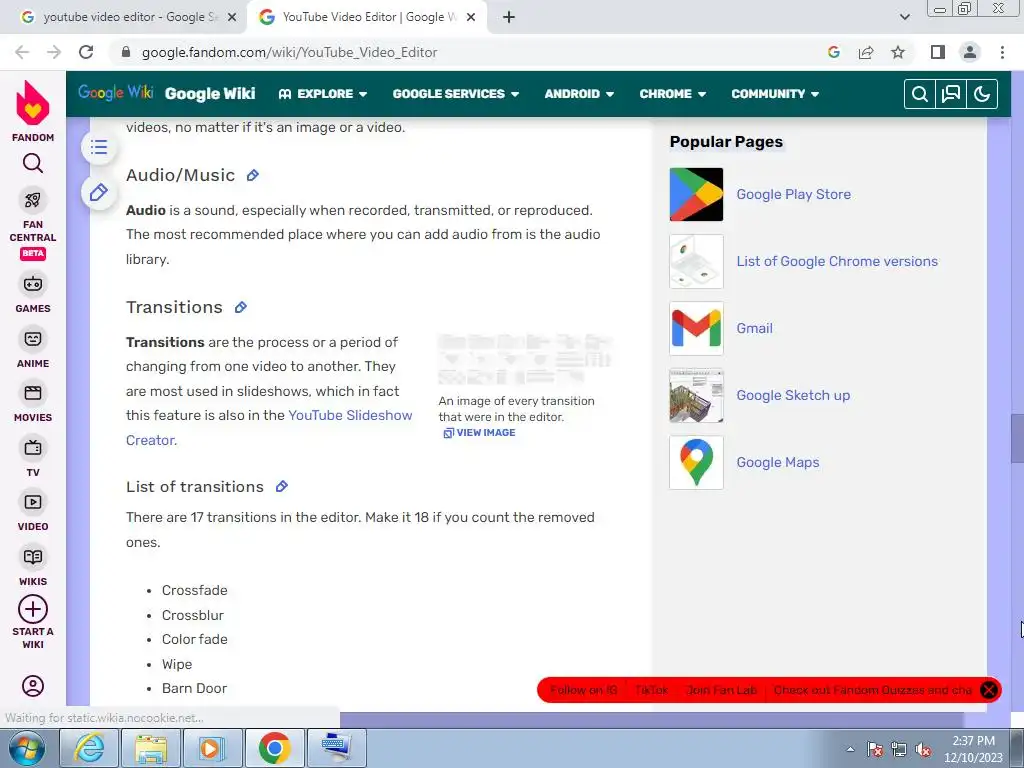Bookmark this page with star icon
Screen dimensions: 1024x768
[x=898, y=52]
